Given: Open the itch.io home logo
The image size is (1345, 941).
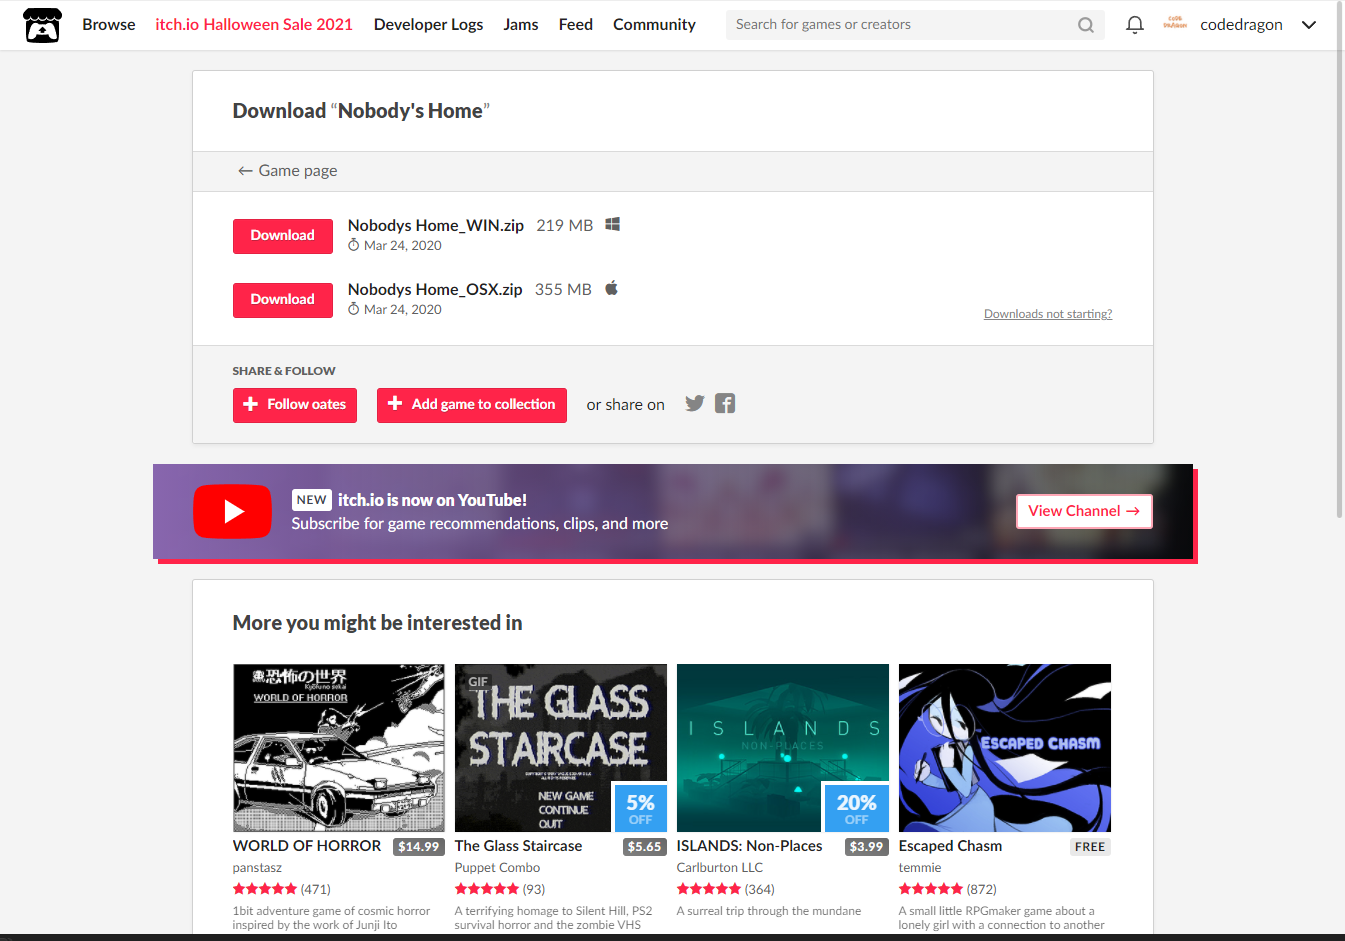Looking at the screenshot, I should pos(42,25).
